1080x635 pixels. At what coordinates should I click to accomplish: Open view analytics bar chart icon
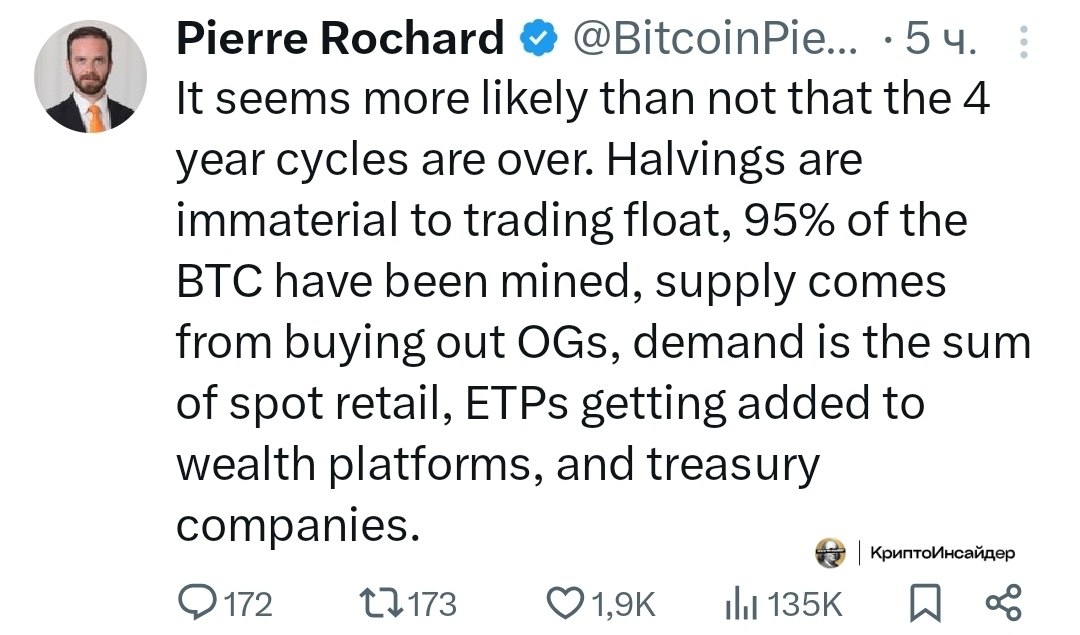pos(741,604)
